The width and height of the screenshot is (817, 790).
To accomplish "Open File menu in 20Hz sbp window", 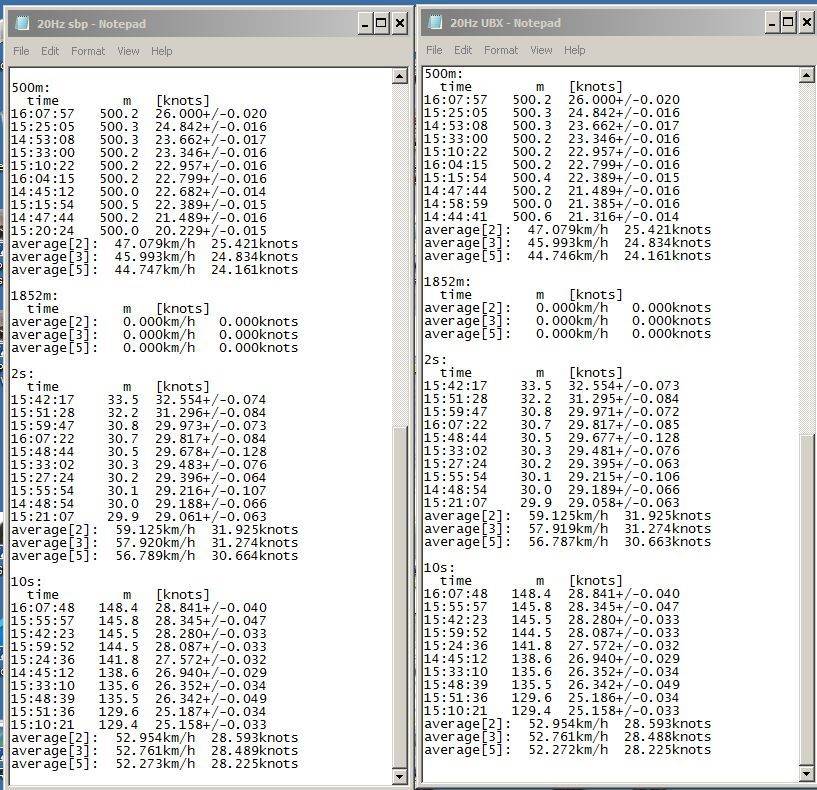I will pyautogui.click(x=21, y=51).
